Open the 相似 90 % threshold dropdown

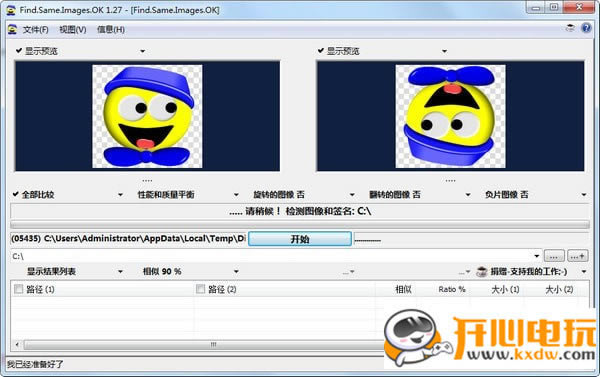(236, 272)
